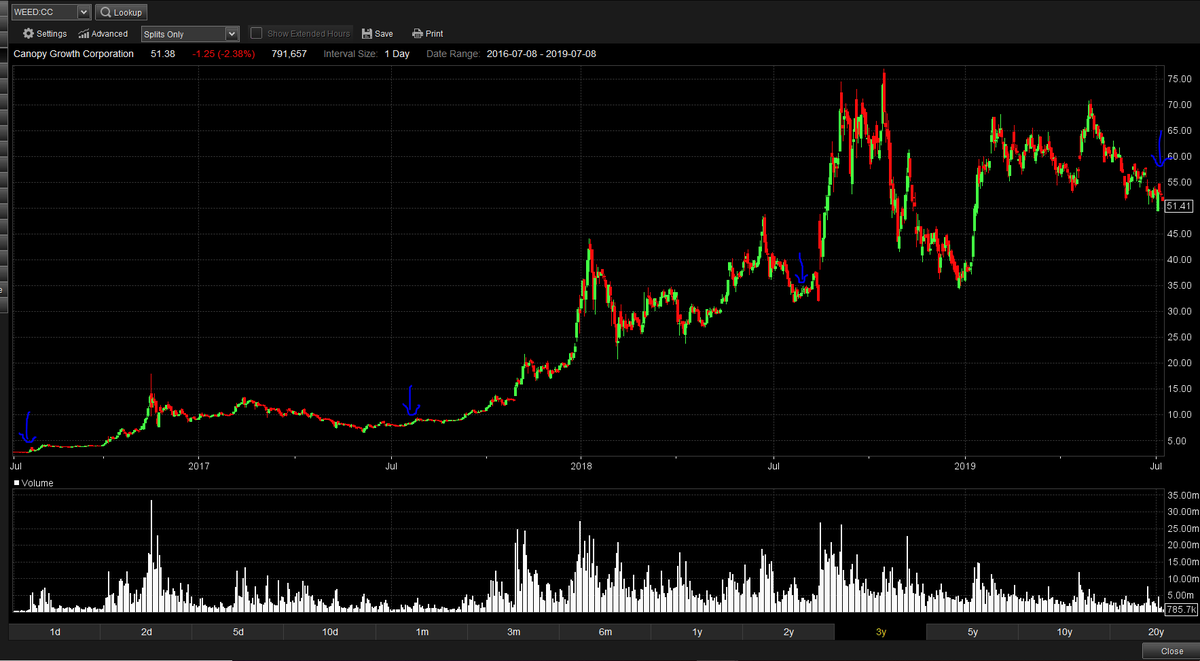Screen dimensions: 1200x661
Task: Select the 10y range tab
Action: click(x=1064, y=632)
